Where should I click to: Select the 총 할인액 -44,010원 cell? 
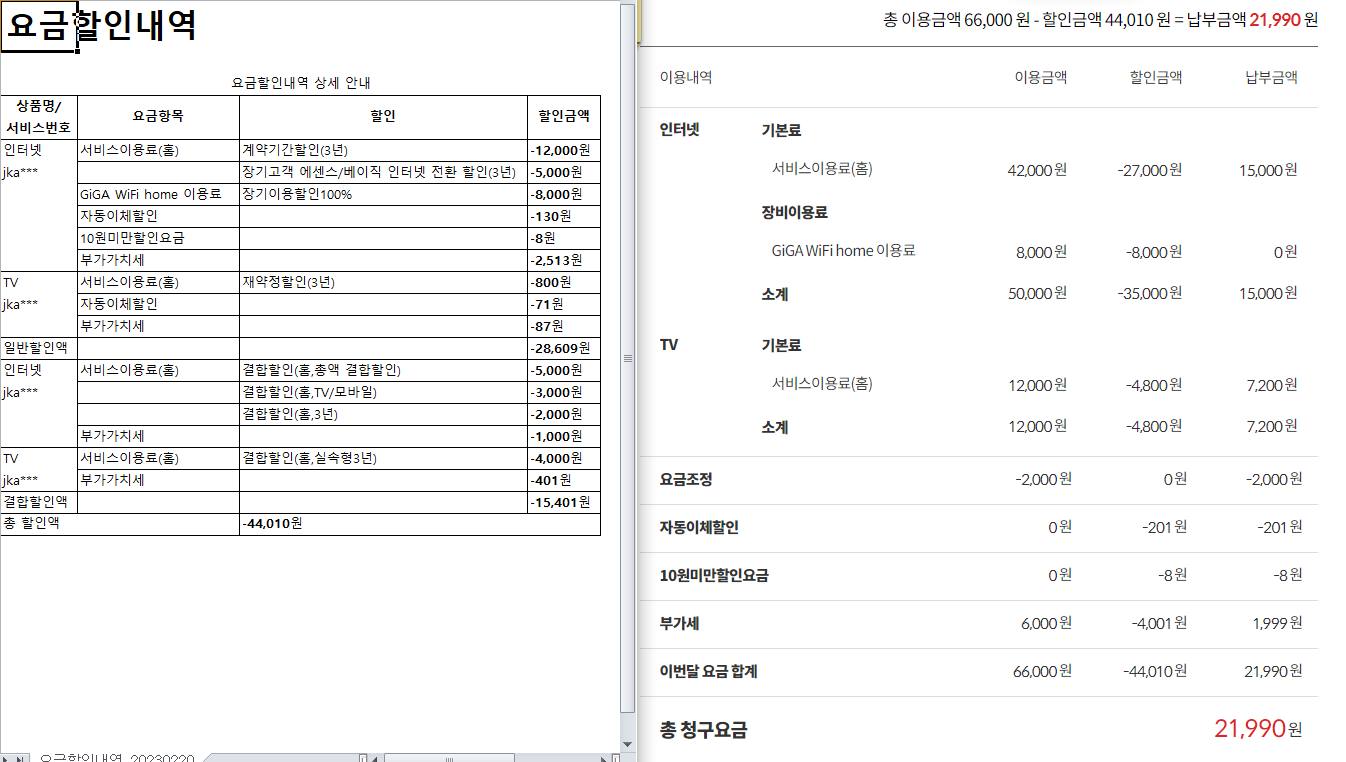click(419, 524)
